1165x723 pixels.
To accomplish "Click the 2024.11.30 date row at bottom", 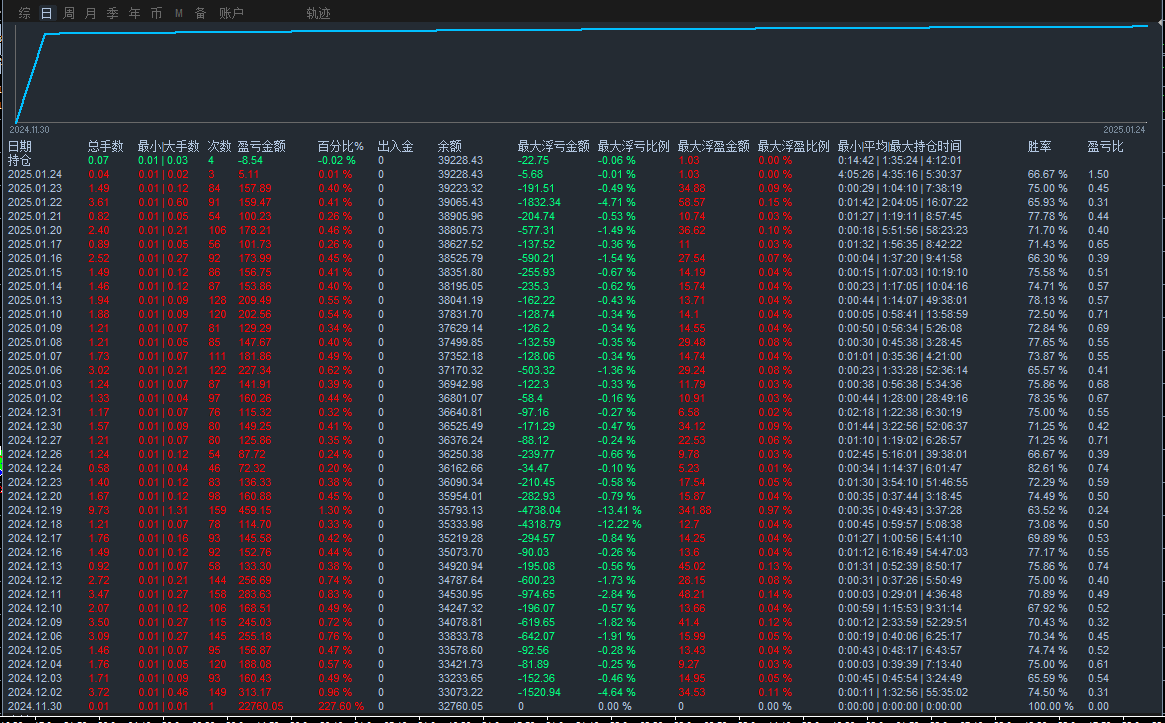I will (35, 706).
